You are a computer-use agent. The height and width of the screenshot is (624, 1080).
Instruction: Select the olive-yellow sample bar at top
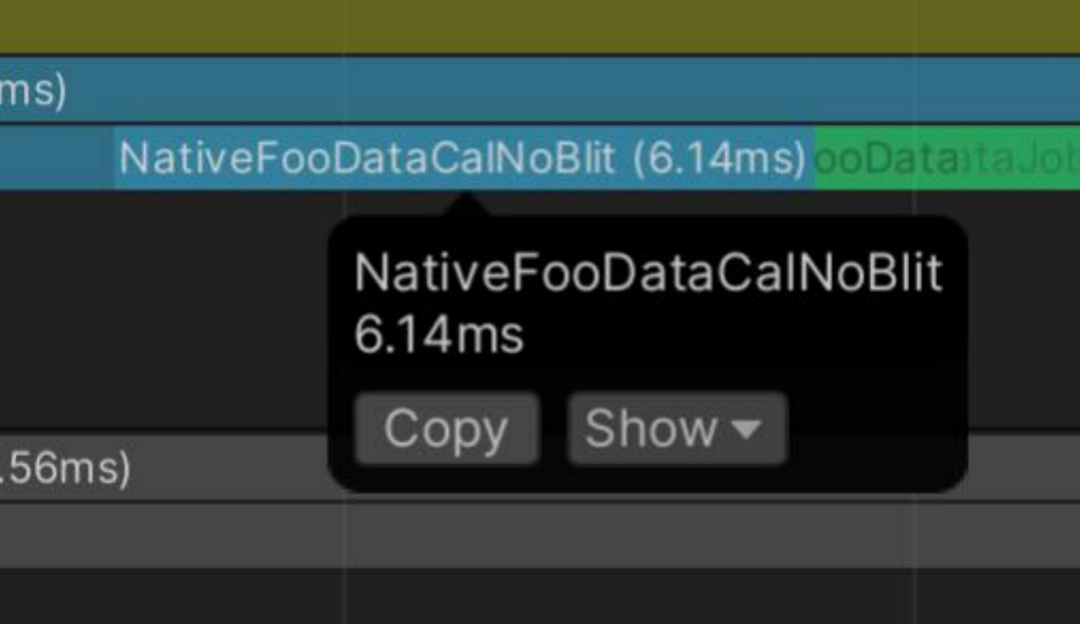pyautogui.click(x=540, y=25)
